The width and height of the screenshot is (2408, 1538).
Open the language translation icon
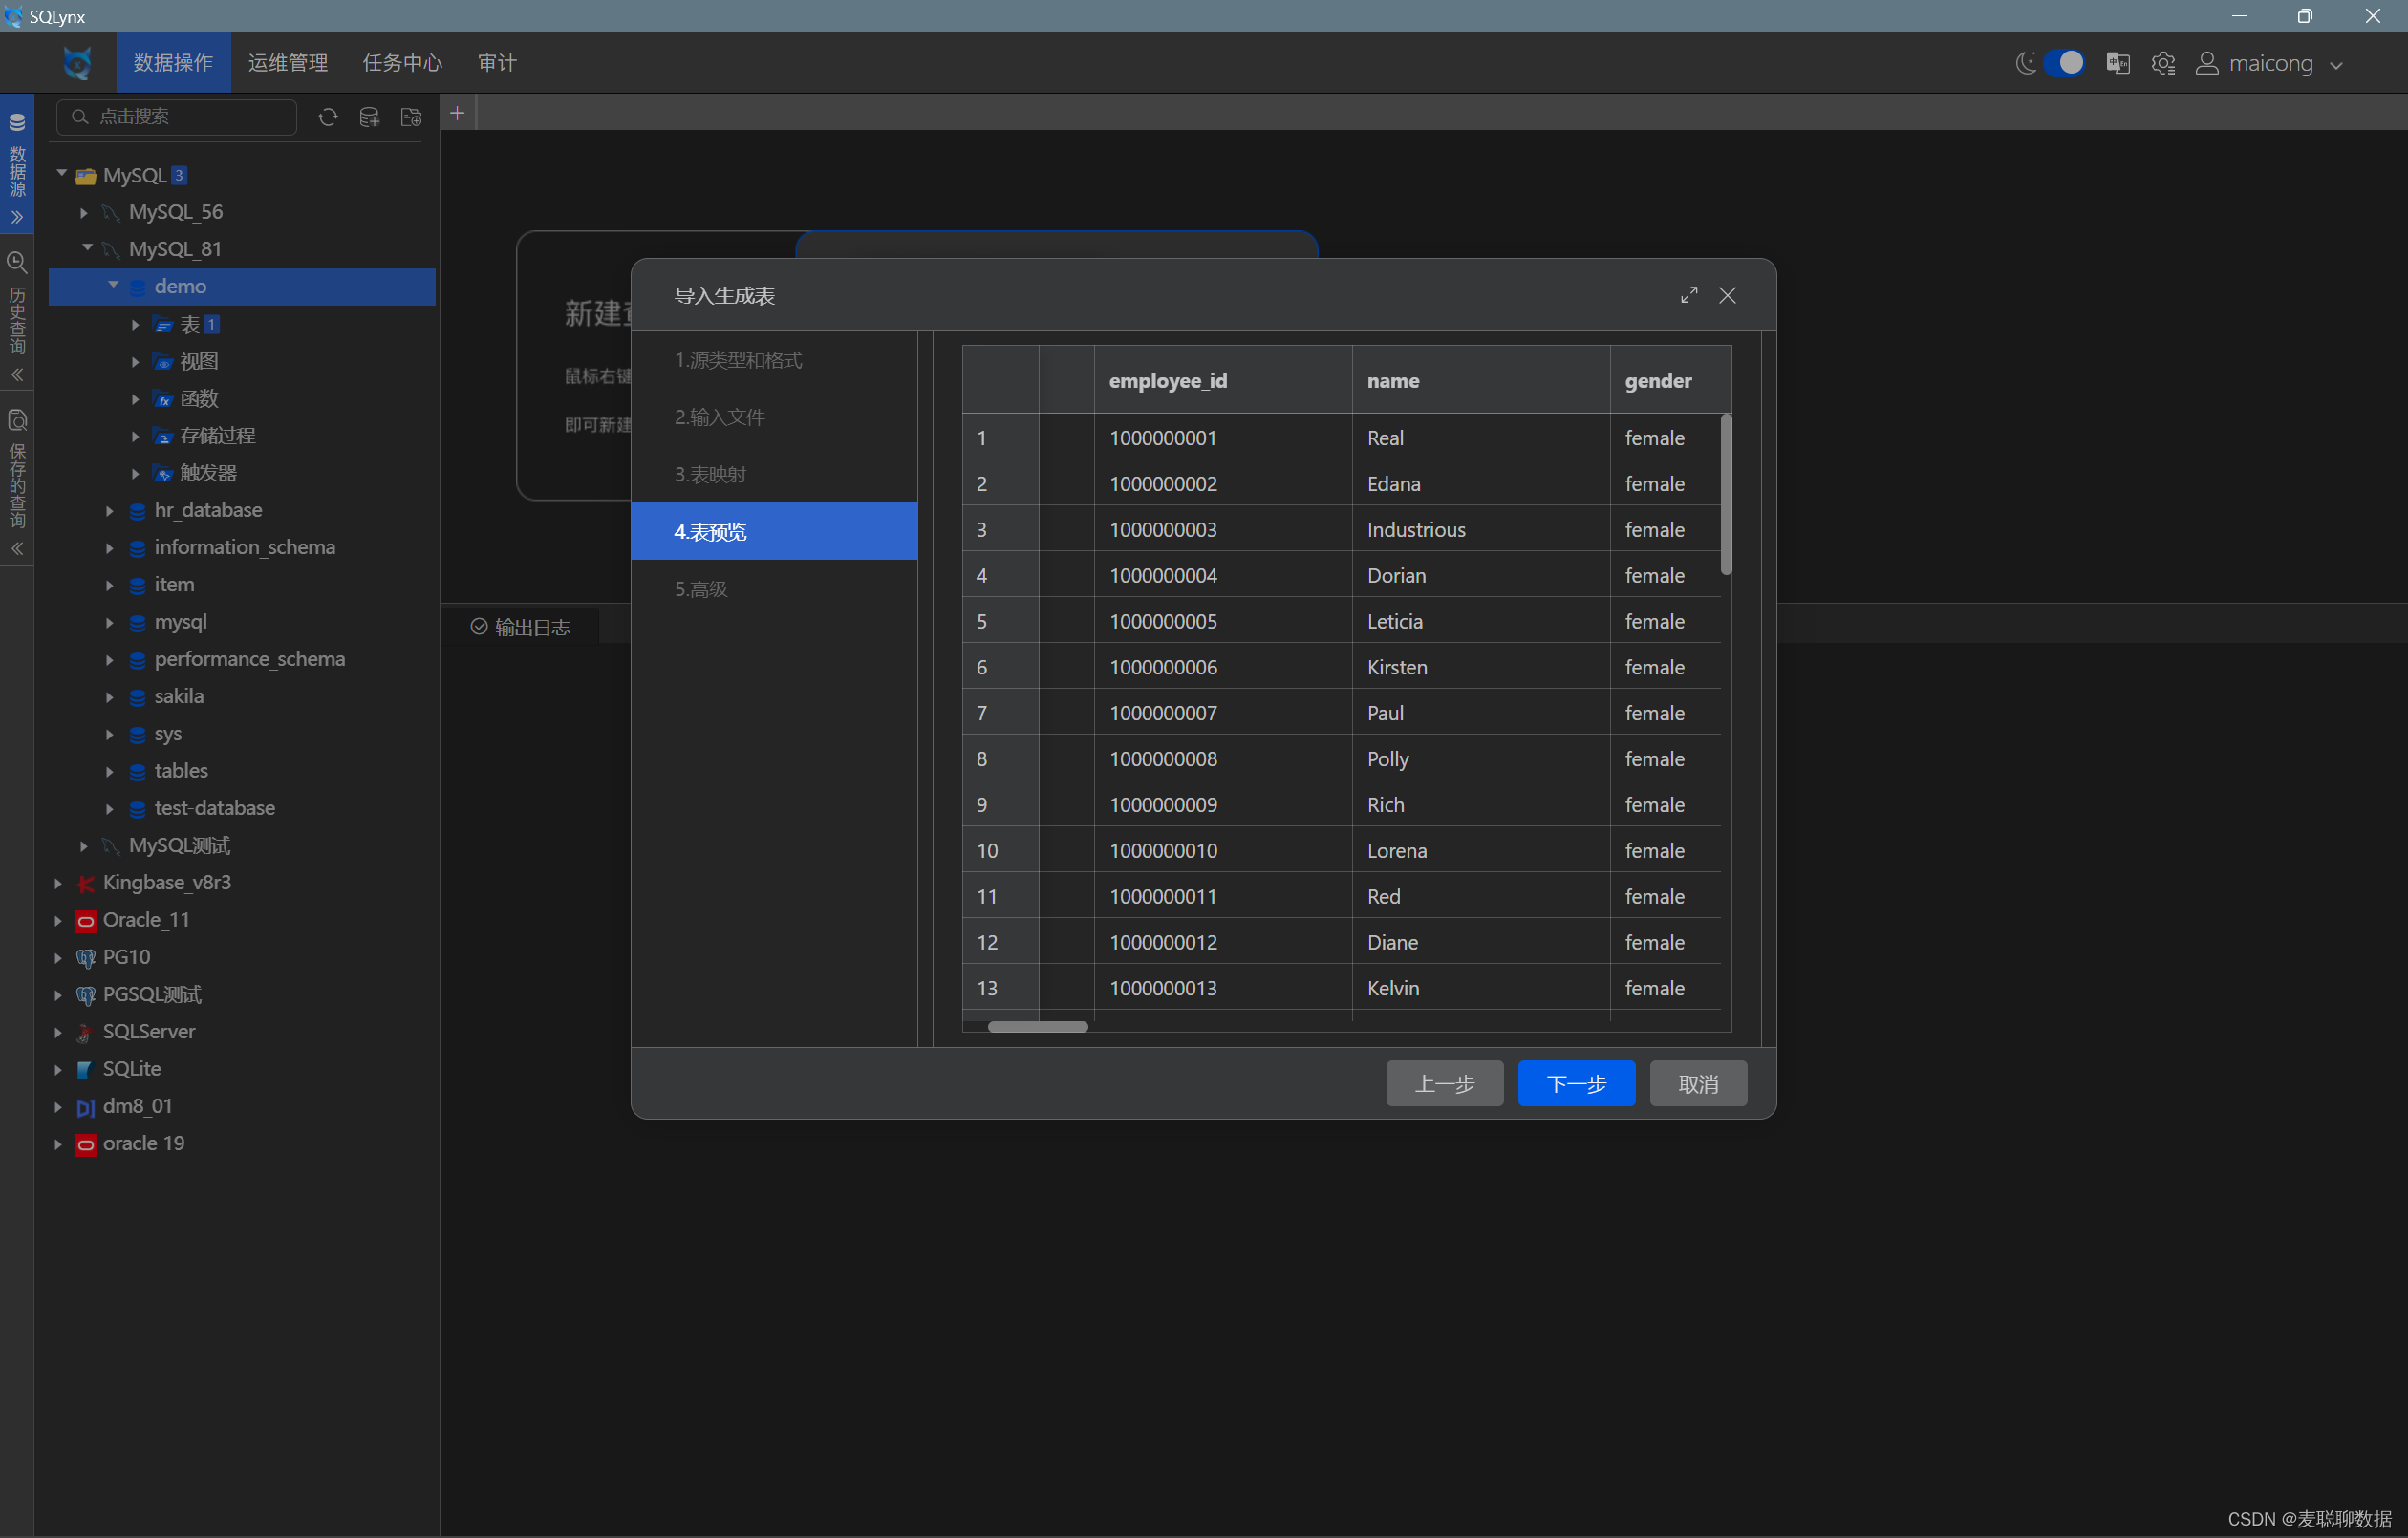click(2117, 63)
